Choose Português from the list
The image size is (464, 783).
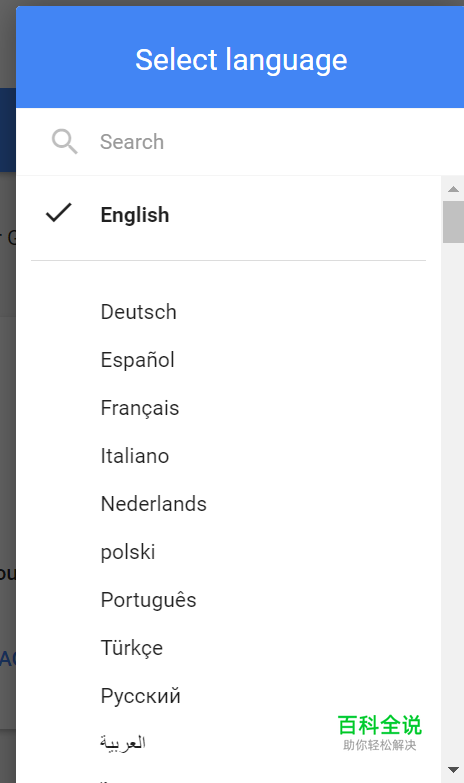pos(229,600)
